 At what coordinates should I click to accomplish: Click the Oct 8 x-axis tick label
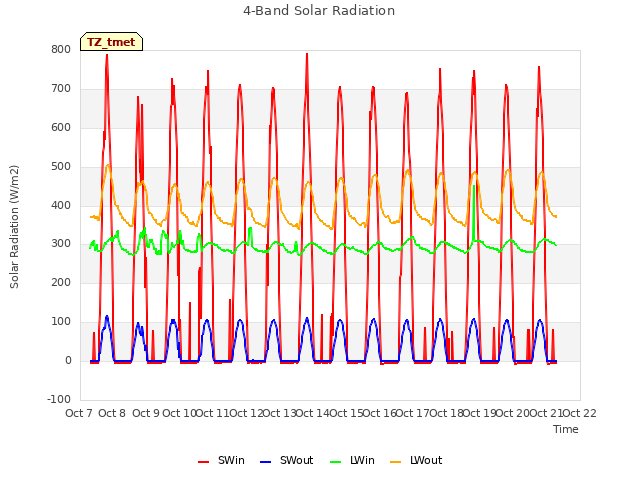112,413
